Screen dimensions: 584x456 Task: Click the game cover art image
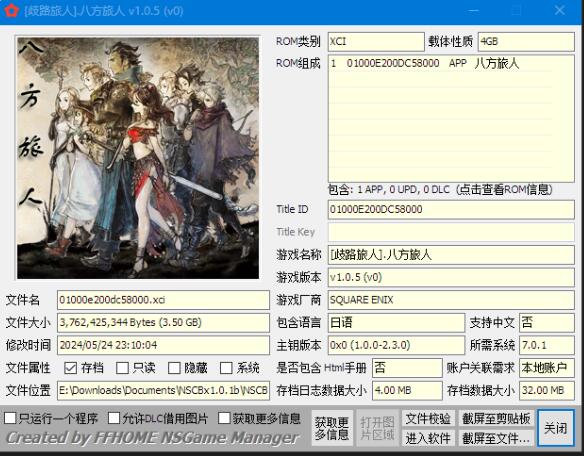click(138, 158)
